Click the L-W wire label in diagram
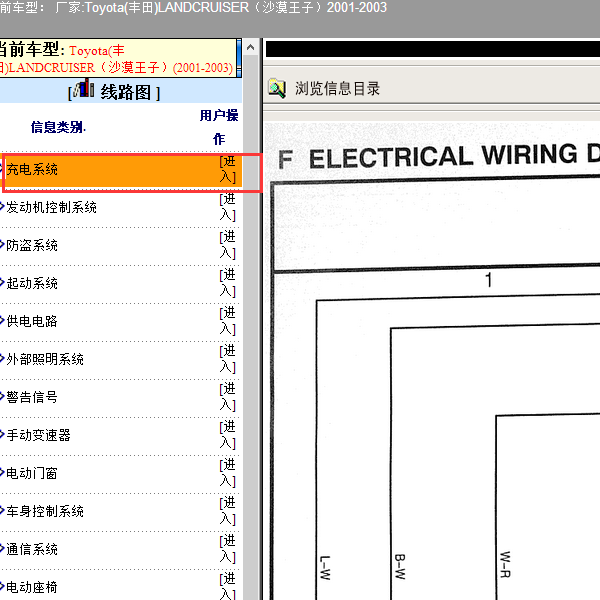The height and width of the screenshot is (600, 600). pyautogui.click(x=324, y=568)
